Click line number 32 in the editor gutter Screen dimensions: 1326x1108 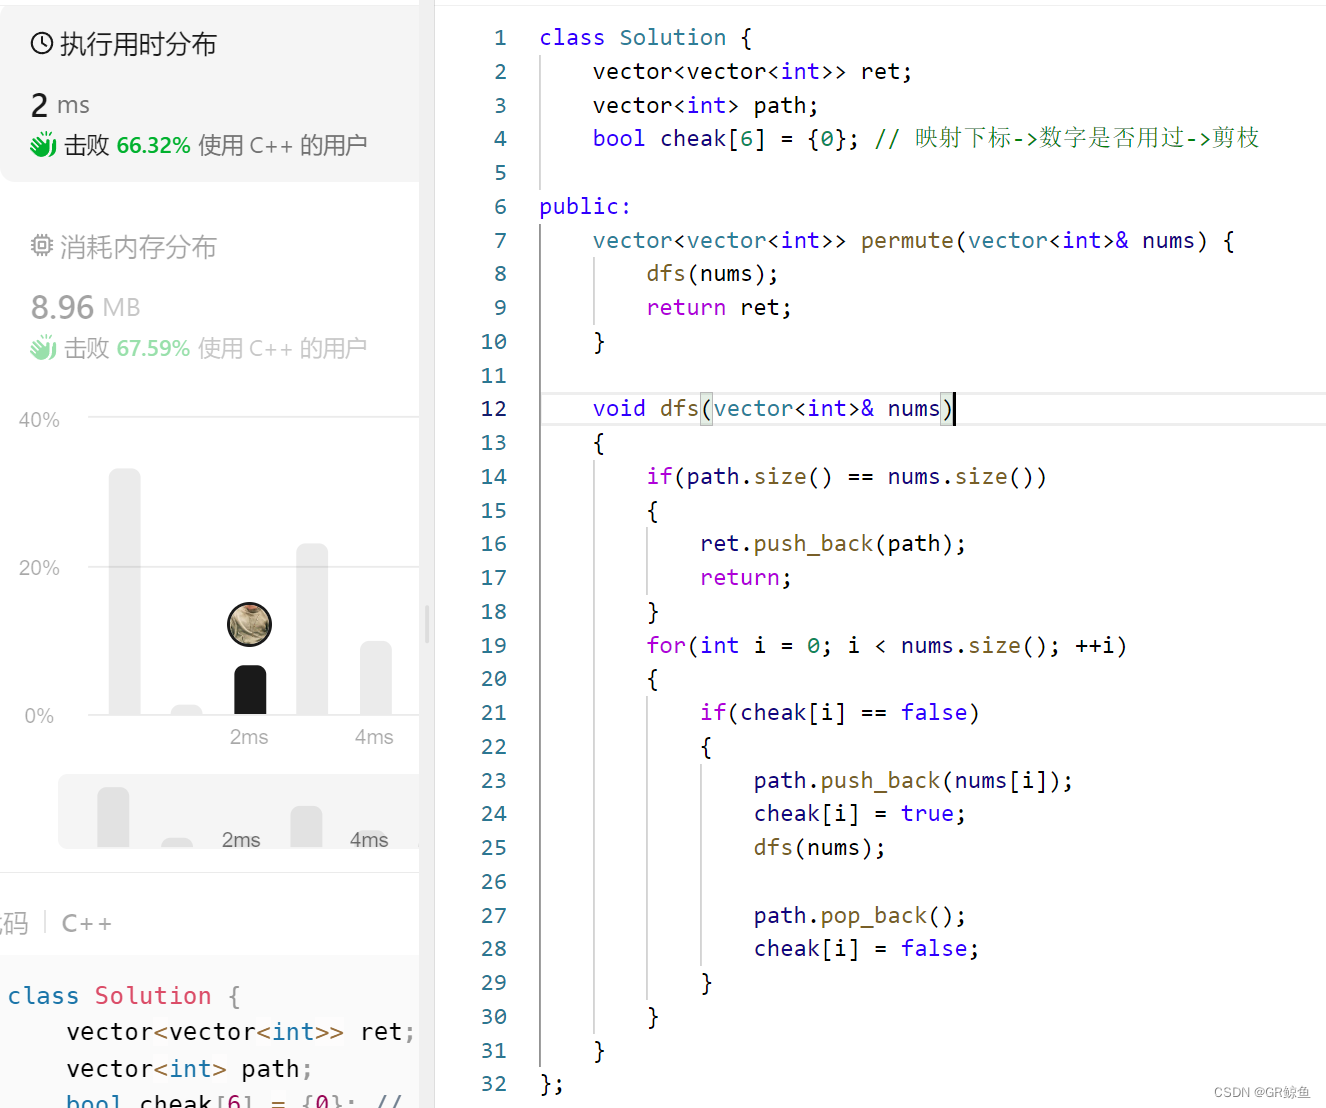tap(494, 1084)
